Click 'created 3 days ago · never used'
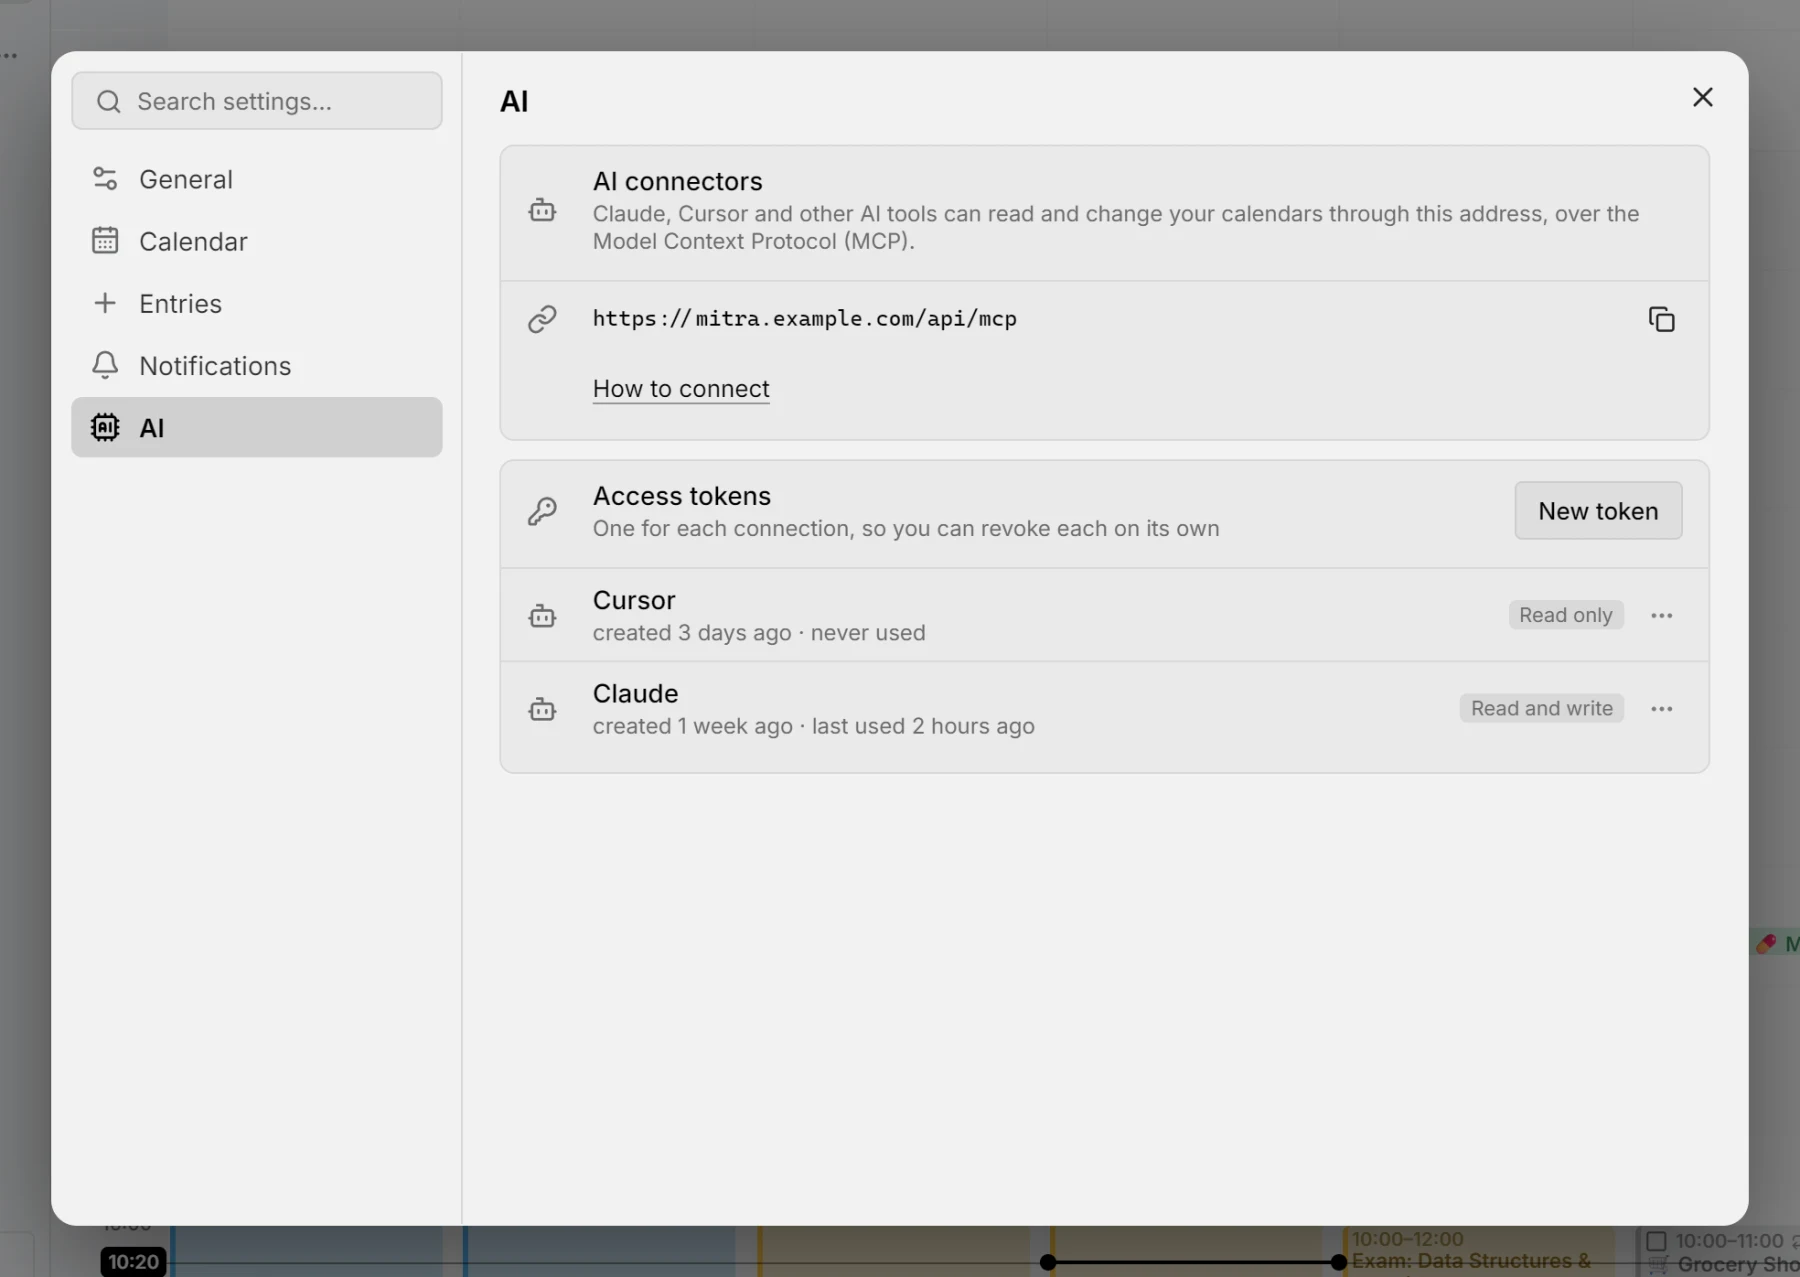This screenshot has height=1277, width=1800. 759,633
